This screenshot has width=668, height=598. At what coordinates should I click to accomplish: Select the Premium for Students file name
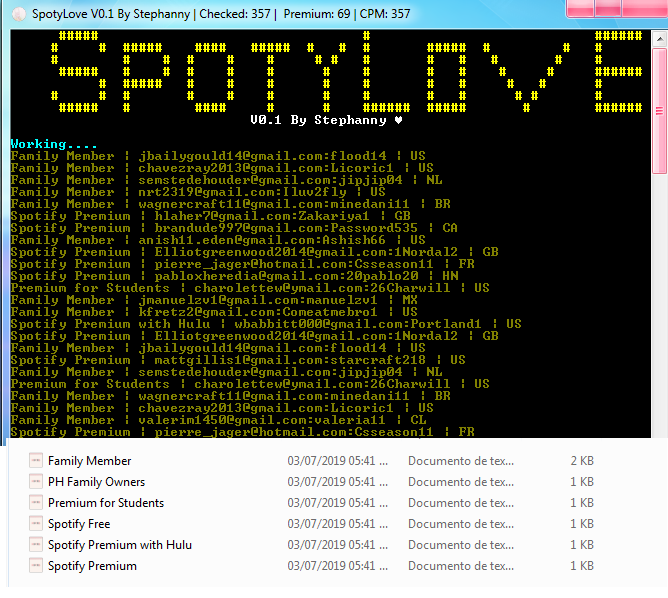105,503
